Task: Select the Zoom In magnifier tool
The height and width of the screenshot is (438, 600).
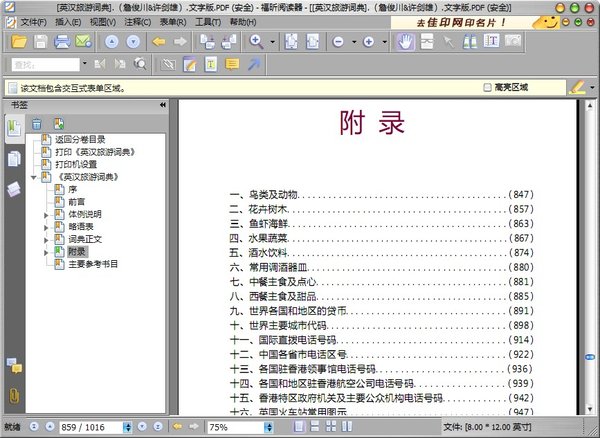Action: tap(256, 41)
